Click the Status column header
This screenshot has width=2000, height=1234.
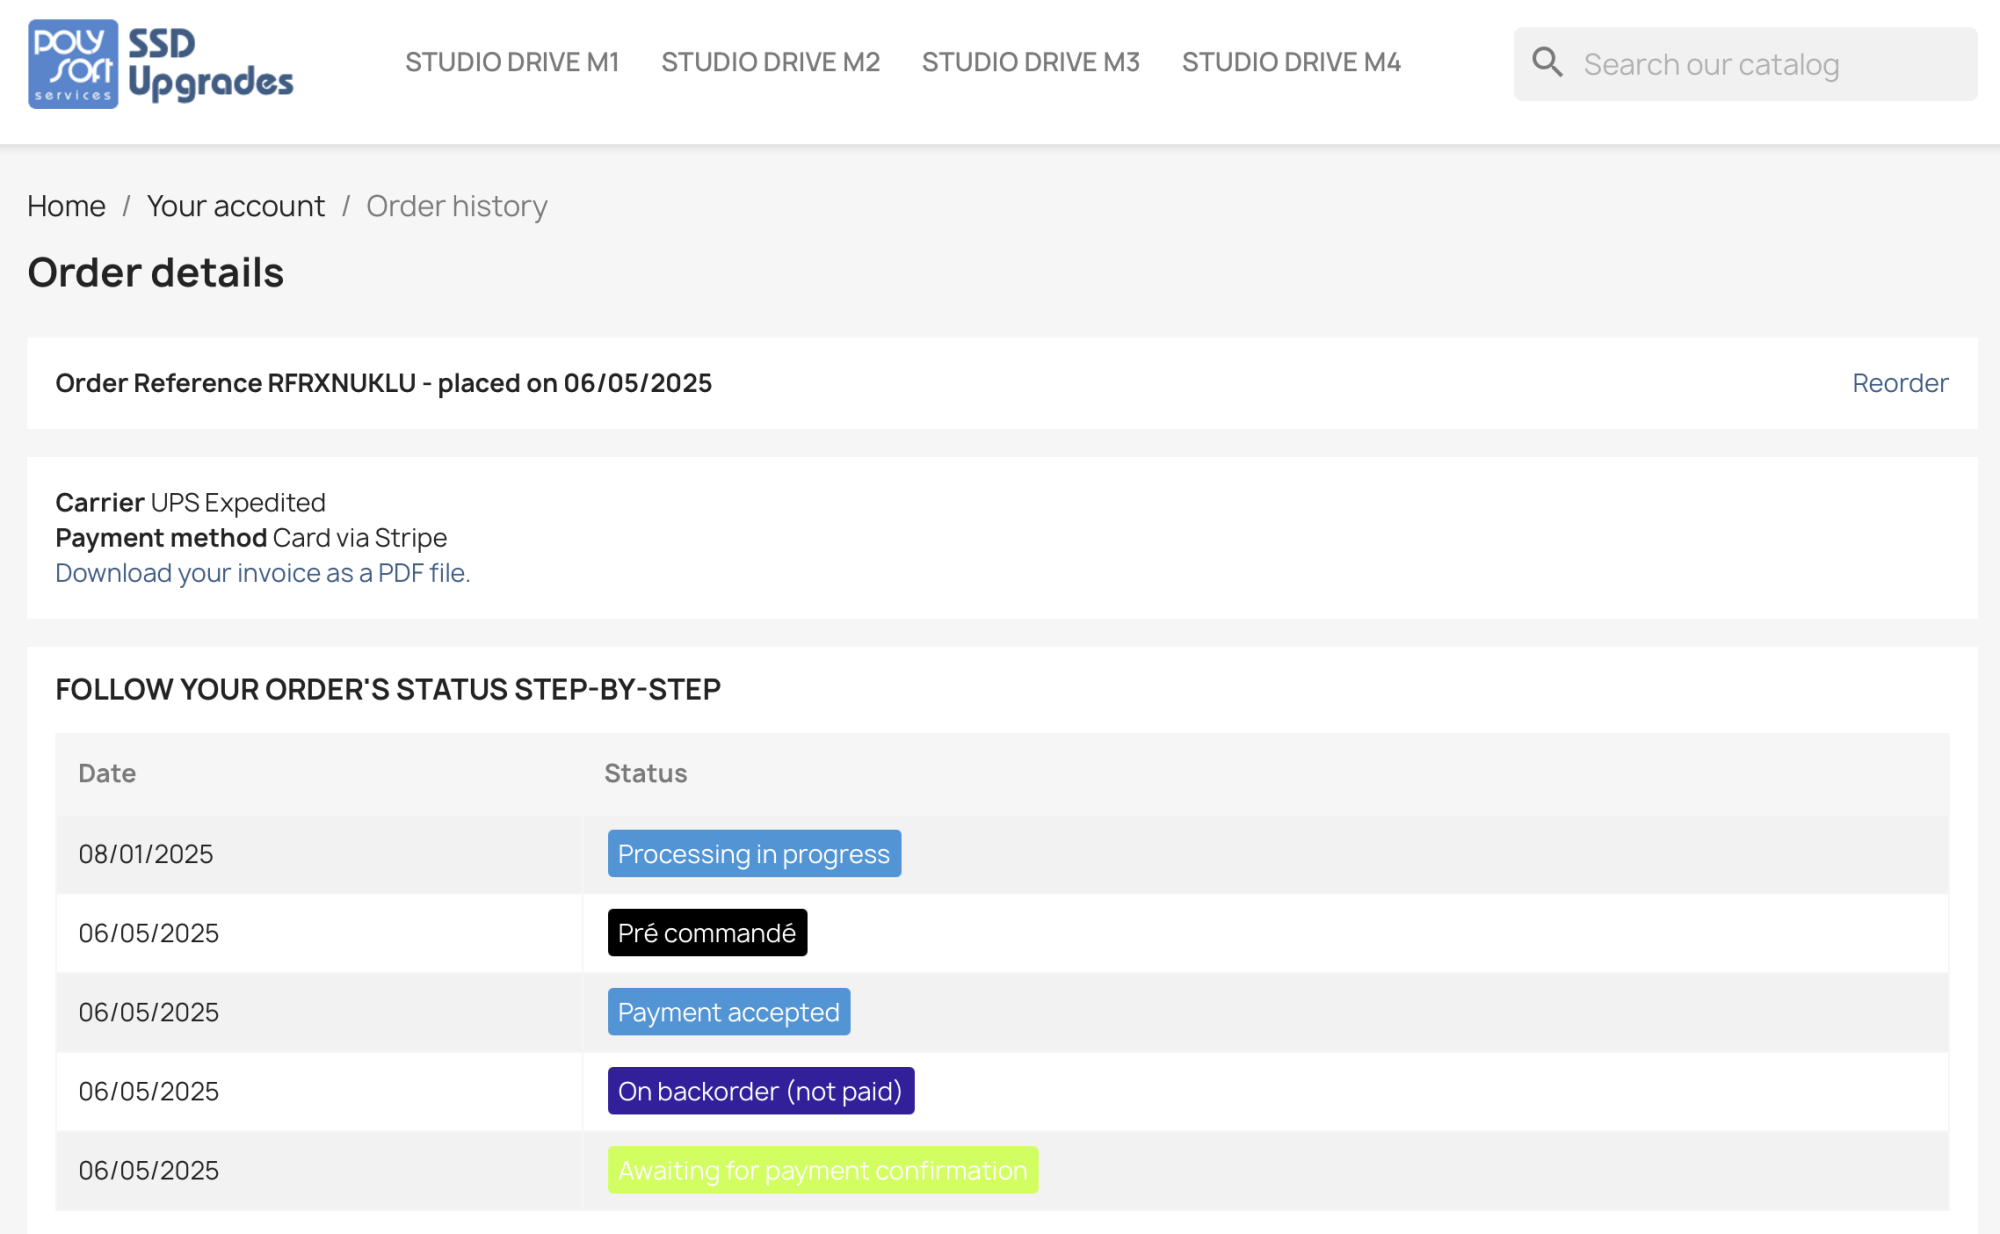645,773
